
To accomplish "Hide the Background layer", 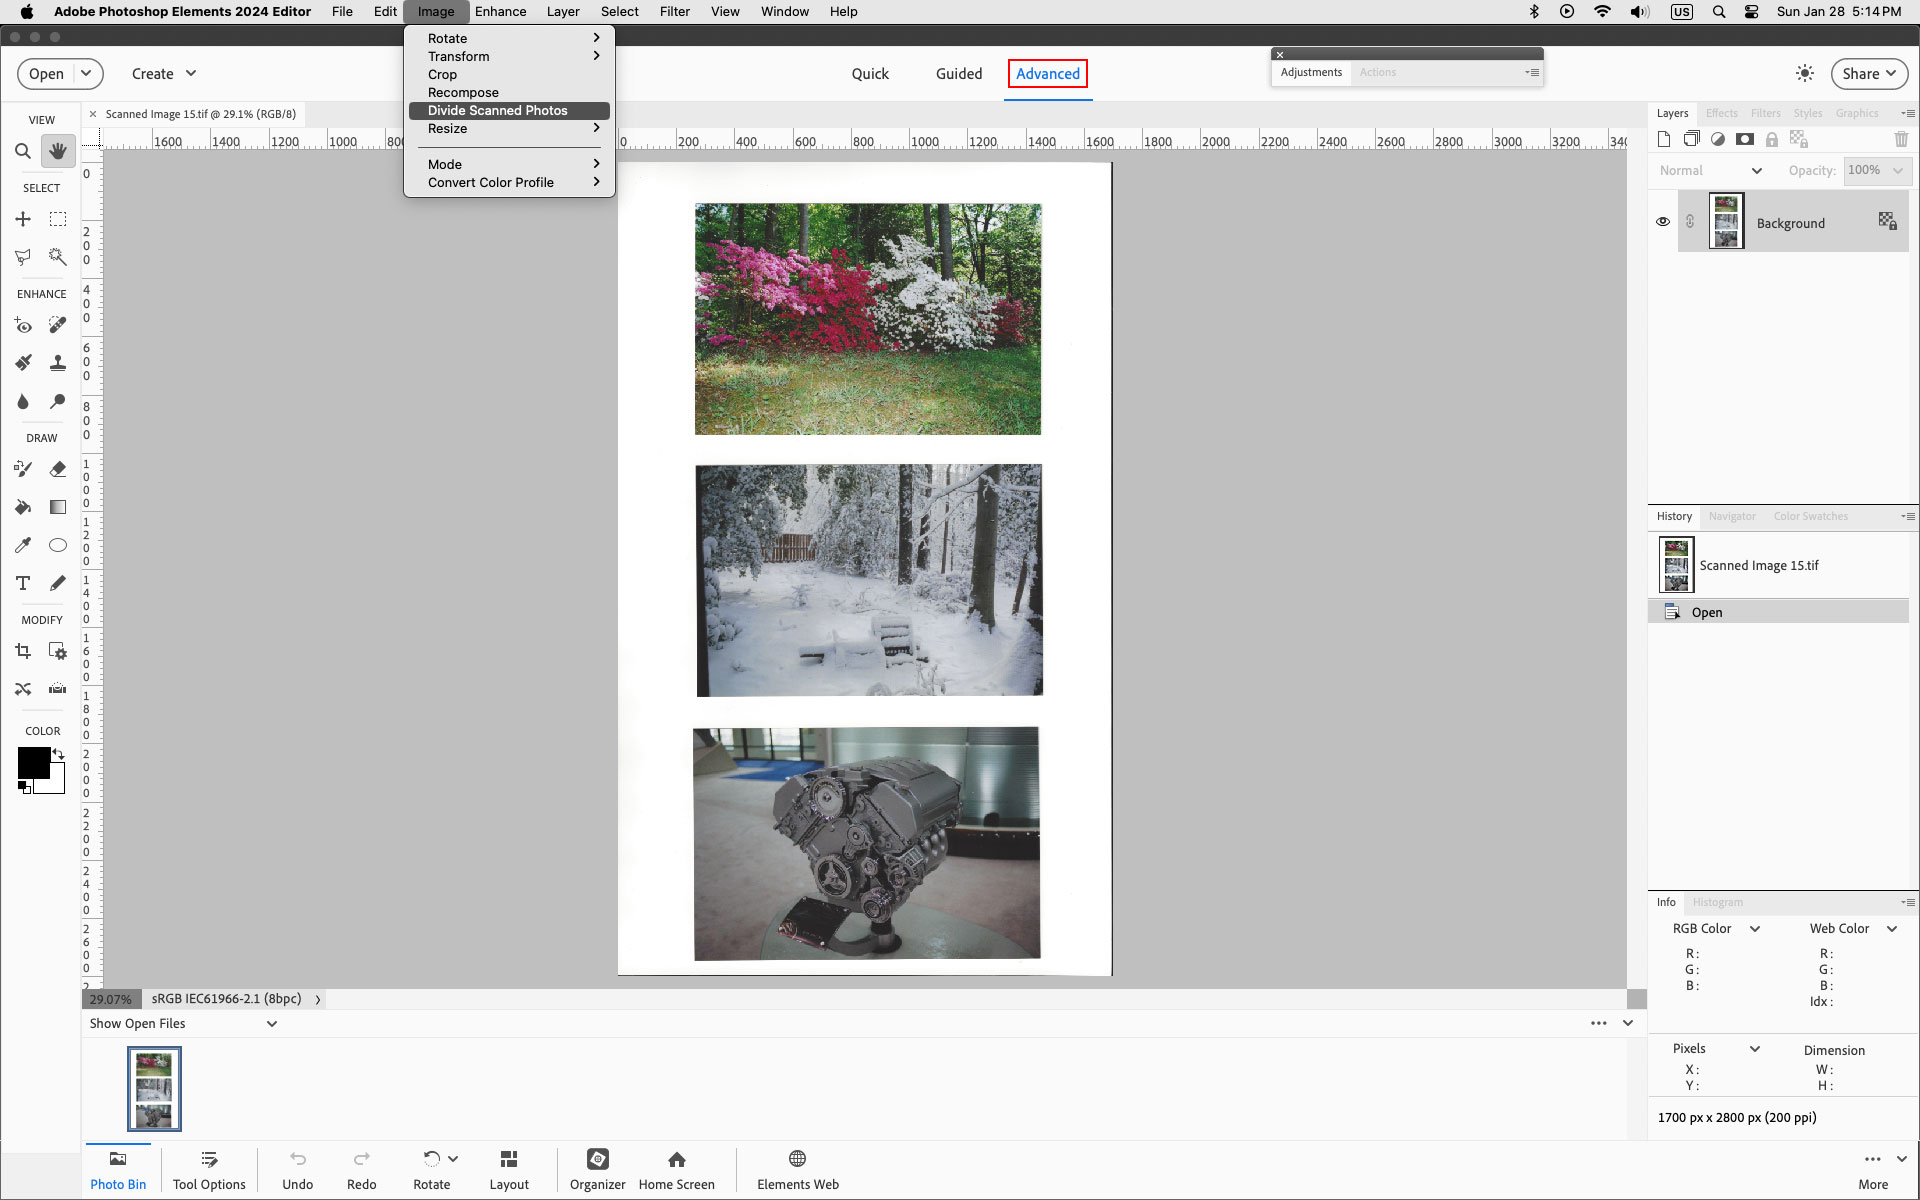I will (1663, 221).
